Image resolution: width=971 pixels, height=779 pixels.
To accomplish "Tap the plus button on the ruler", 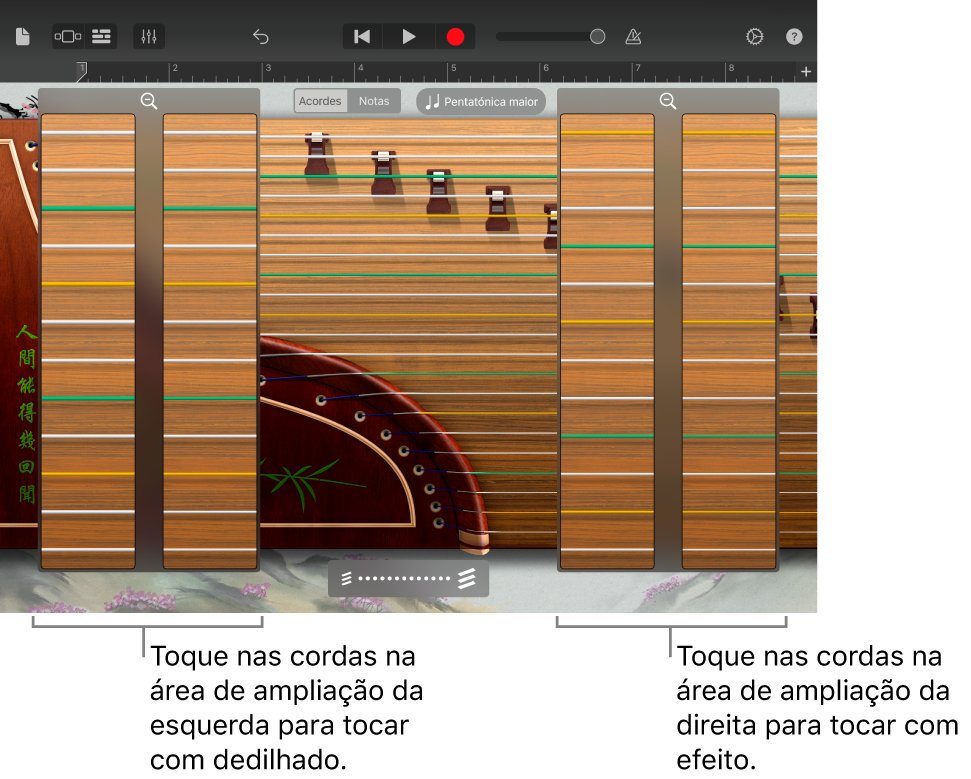I will (x=806, y=71).
